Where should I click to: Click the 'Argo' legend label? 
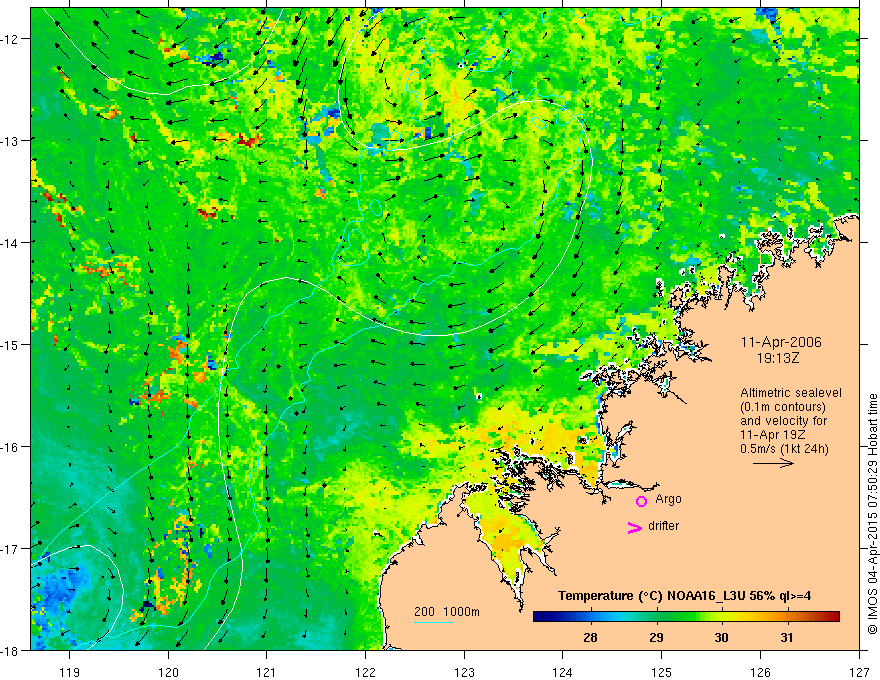(668, 499)
